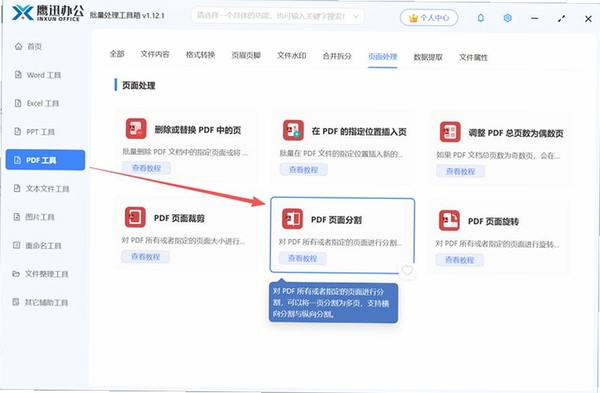Screen dimensions: 600x393
Task: Open the notification bell icon
Action: point(481,18)
